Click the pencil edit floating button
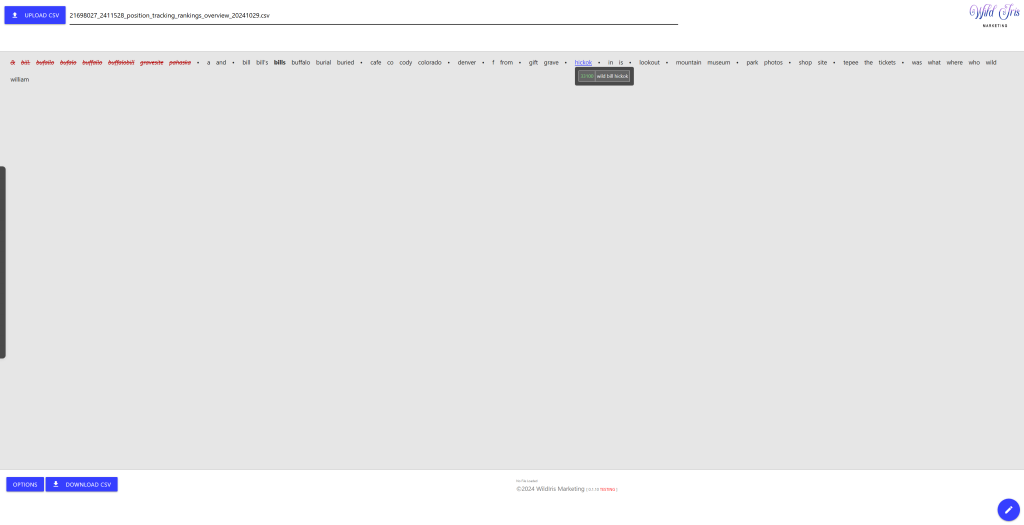 1008,509
